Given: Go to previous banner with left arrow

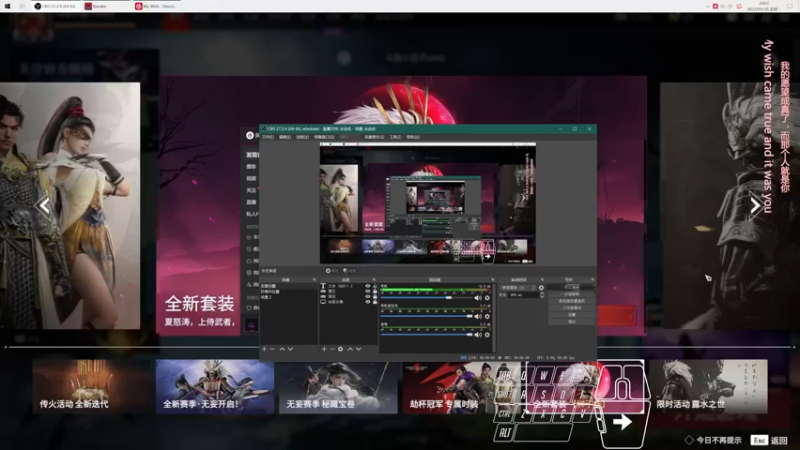Looking at the screenshot, I should tap(44, 206).
